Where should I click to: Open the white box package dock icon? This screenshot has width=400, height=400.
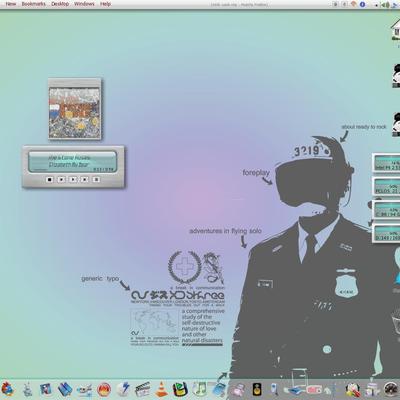point(372,389)
